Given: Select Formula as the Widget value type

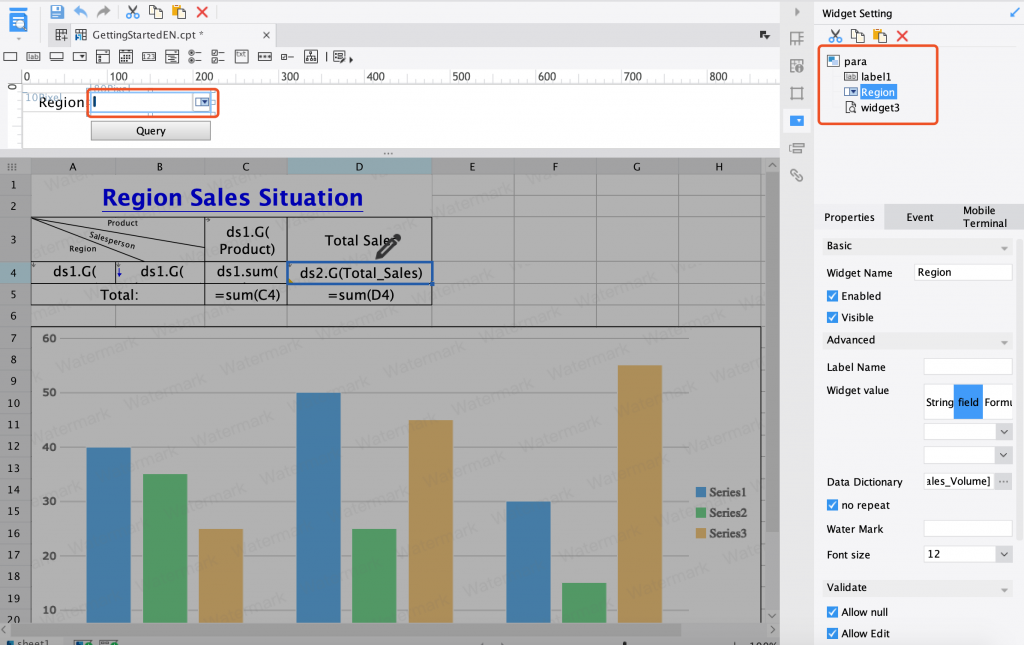Looking at the screenshot, I should [x=1000, y=402].
